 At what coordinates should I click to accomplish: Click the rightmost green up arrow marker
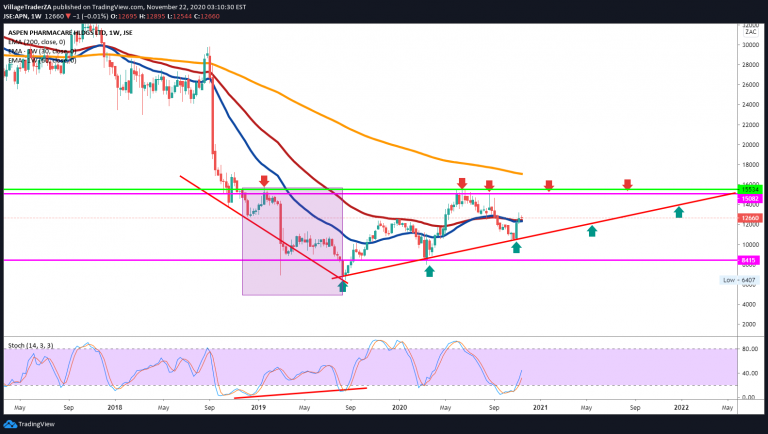pyautogui.click(x=679, y=211)
